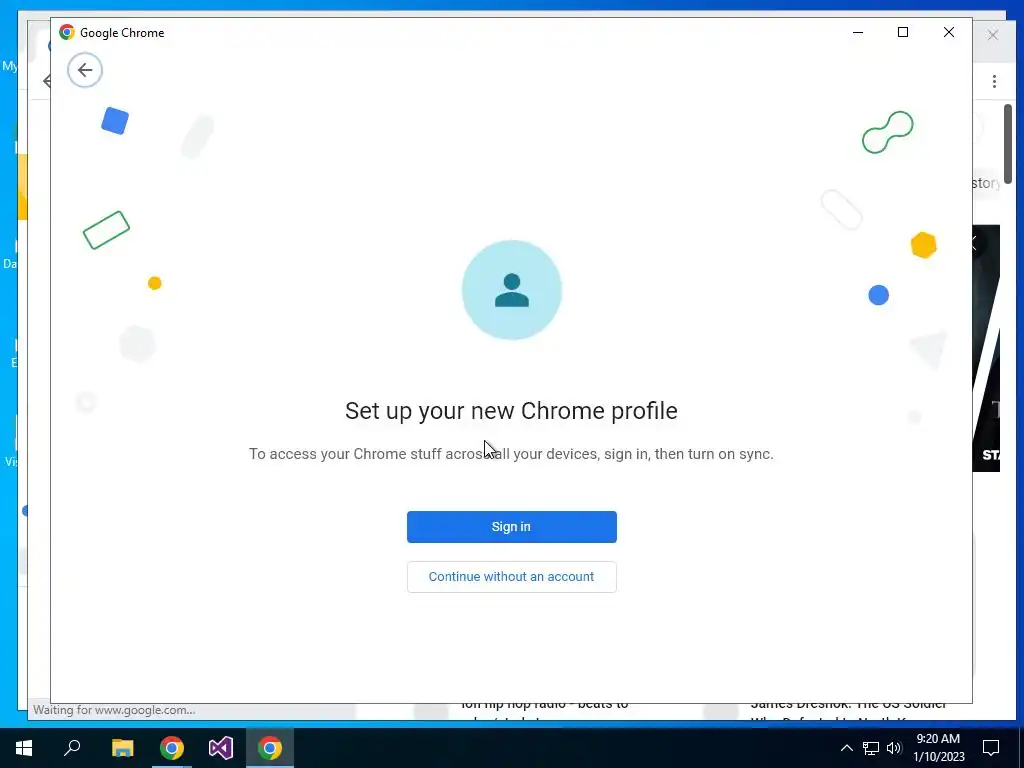The image size is (1024, 768).
Task: Open the notification center icon
Action: pyautogui.click(x=991, y=748)
